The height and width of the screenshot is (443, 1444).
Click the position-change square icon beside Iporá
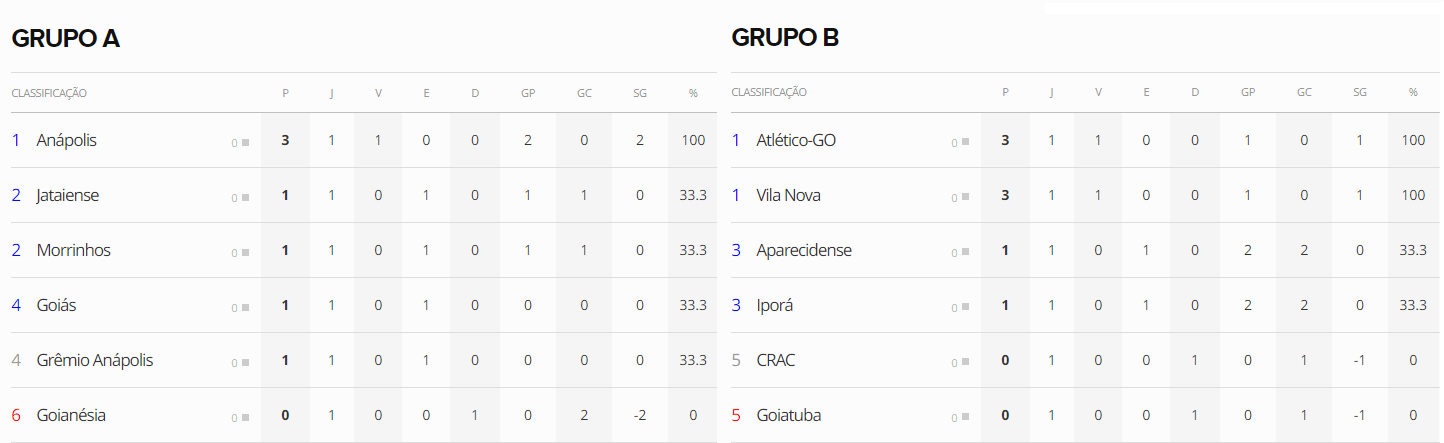(965, 307)
